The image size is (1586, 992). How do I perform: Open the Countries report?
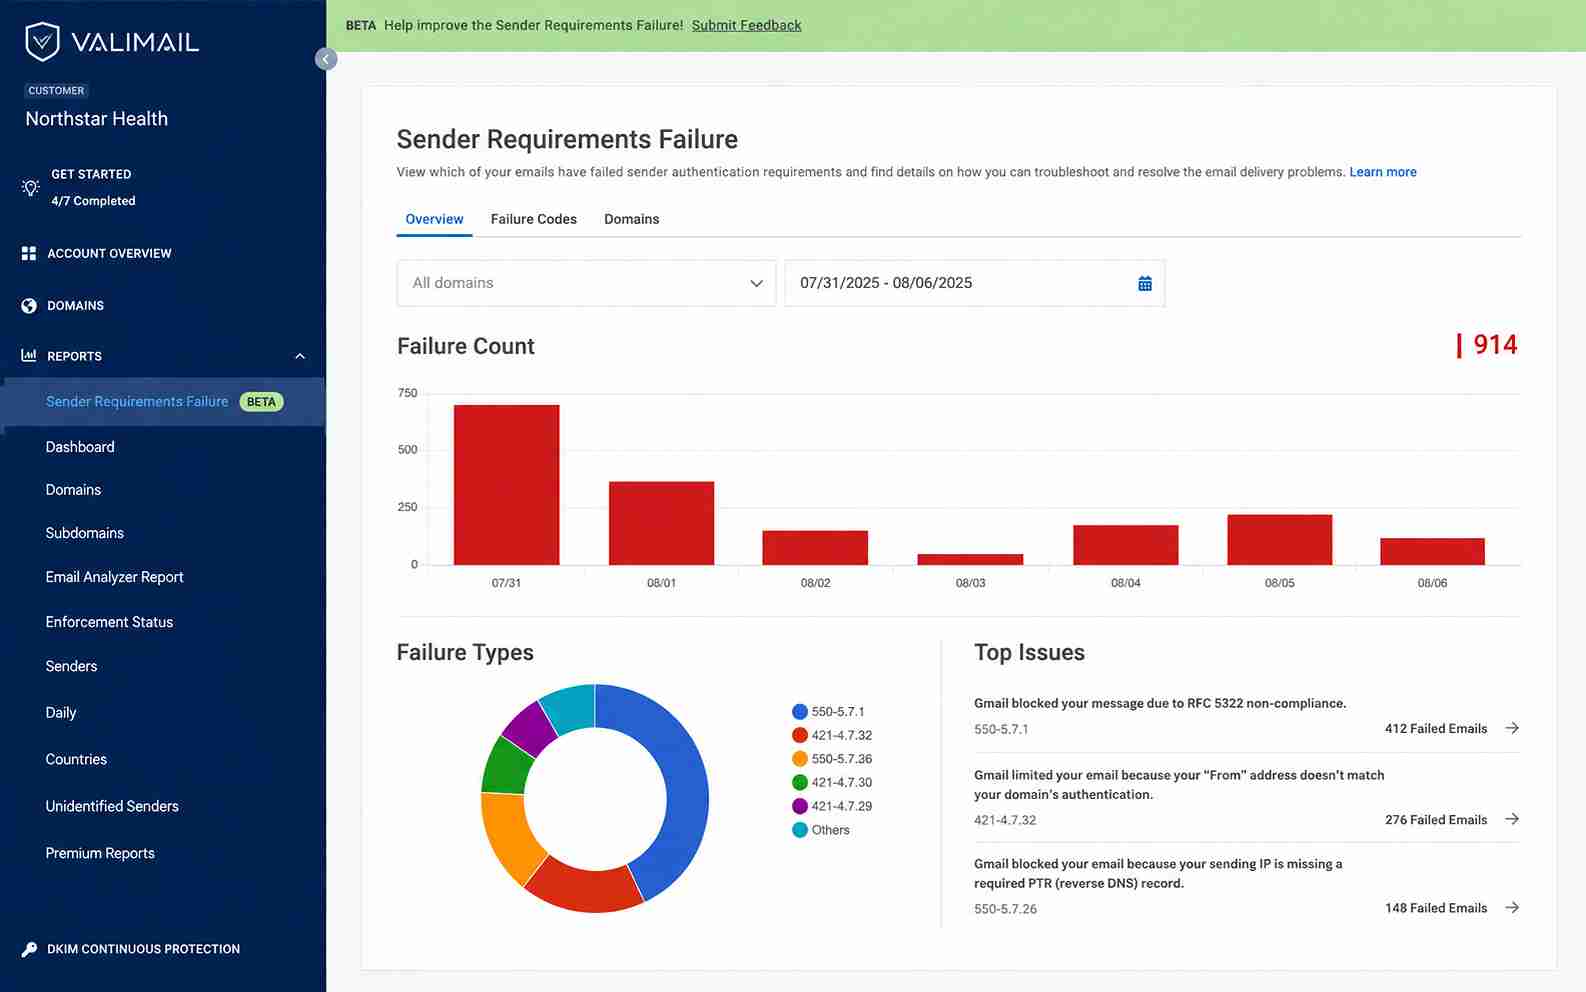point(76,759)
